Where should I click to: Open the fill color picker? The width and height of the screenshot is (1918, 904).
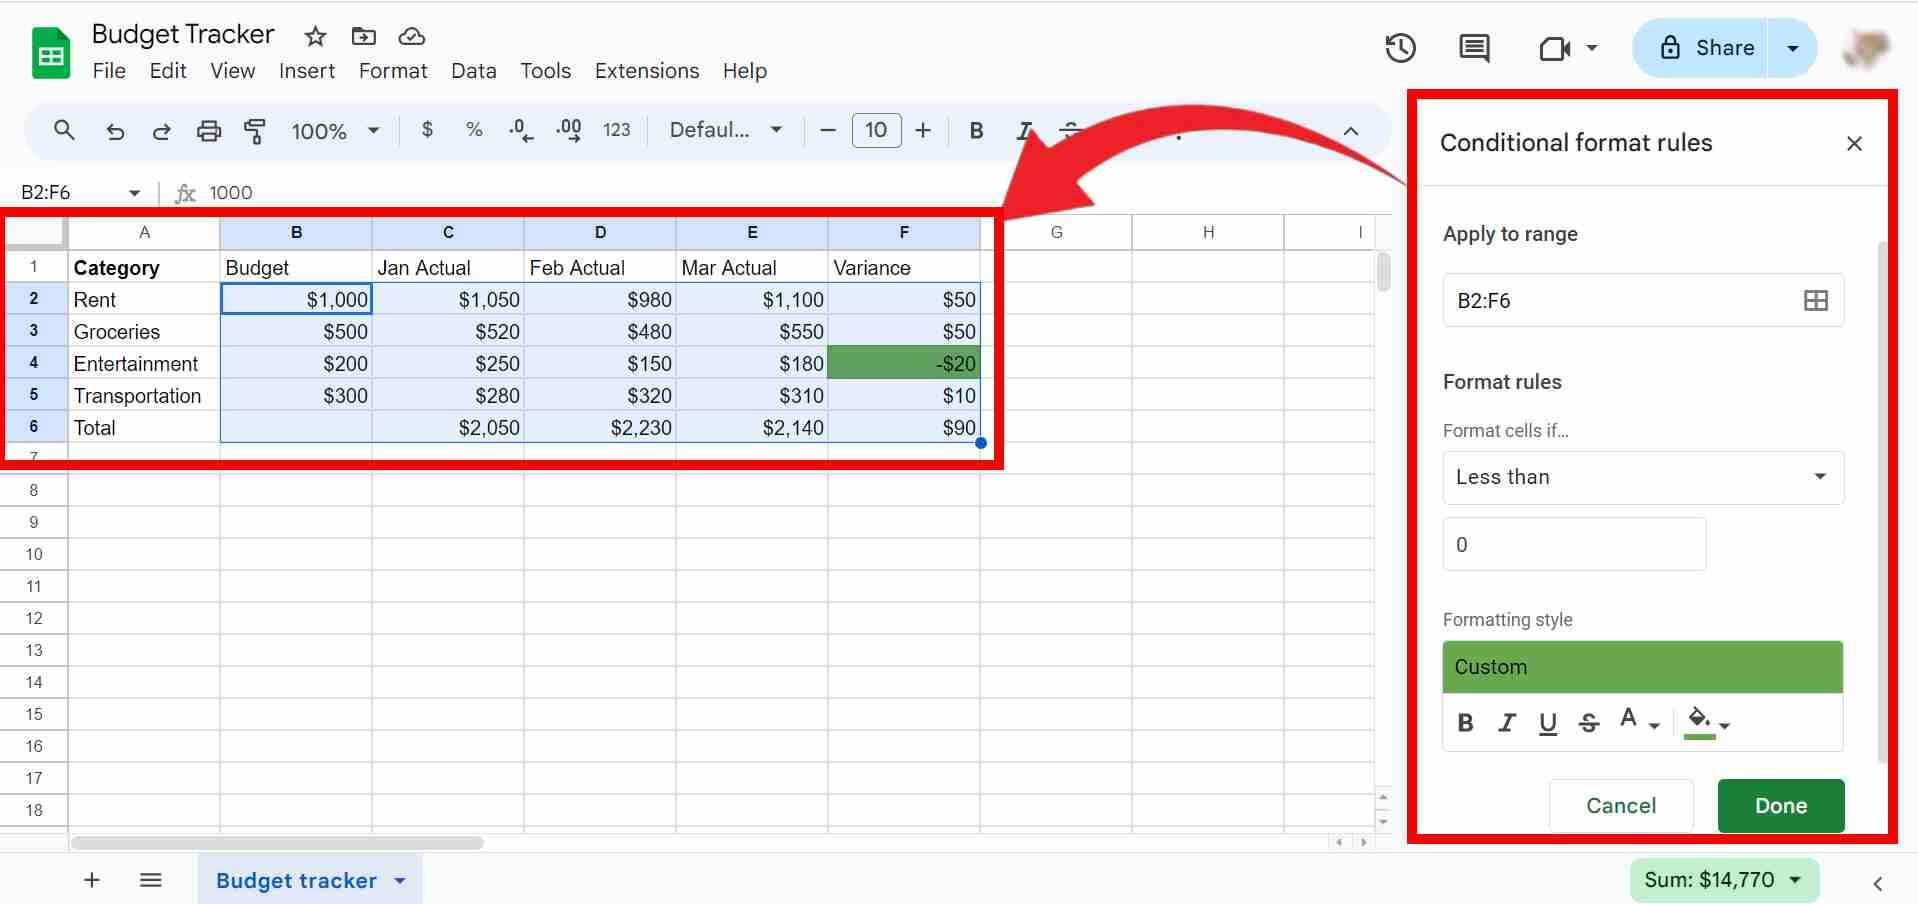1700,722
